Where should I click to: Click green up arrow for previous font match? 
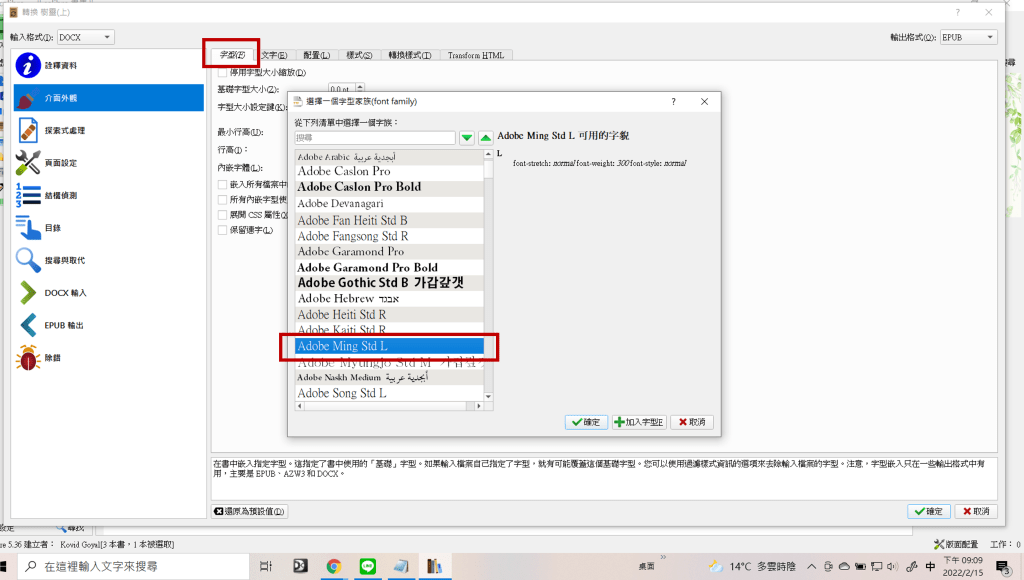pos(485,138)
